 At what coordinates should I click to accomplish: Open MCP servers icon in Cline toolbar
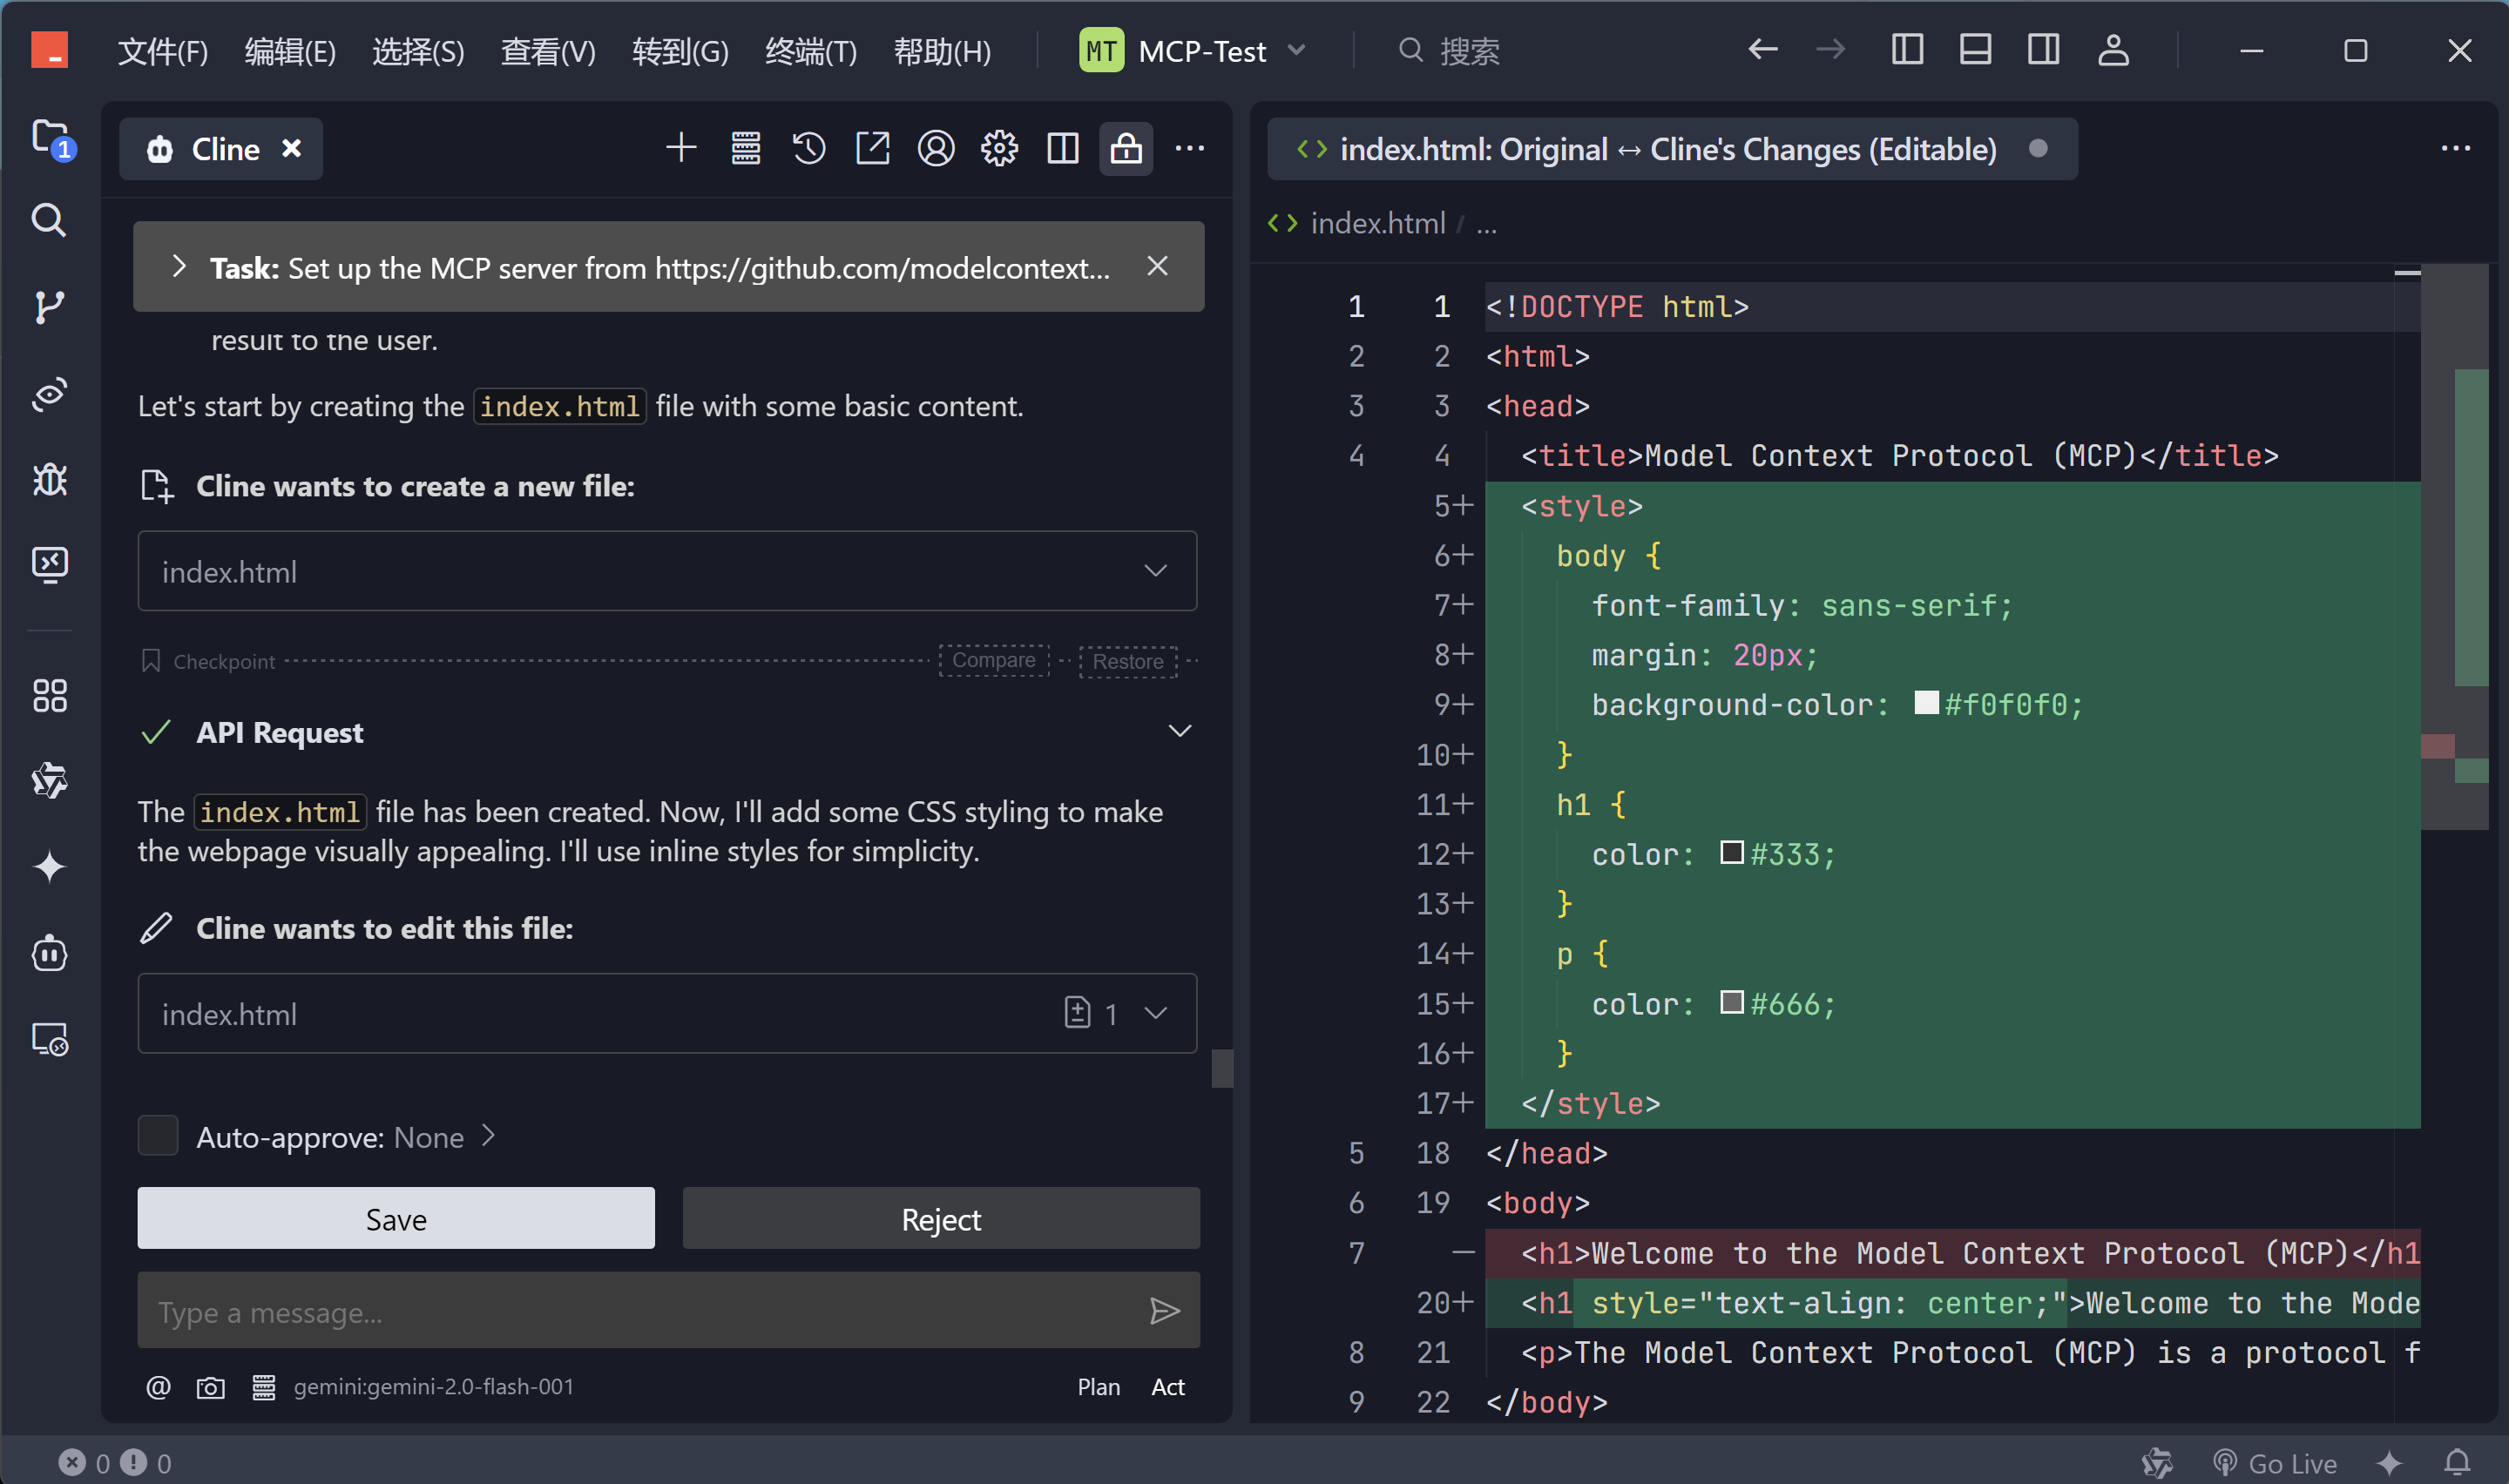tap(745, 149)
